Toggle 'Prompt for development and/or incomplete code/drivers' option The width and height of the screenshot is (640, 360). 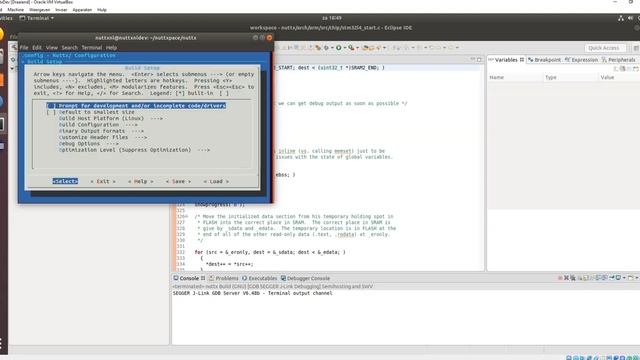click(x=136, y=106)
